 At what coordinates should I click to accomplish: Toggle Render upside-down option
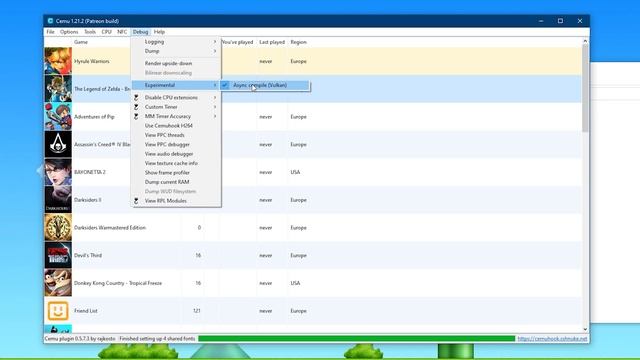point(176,63)
